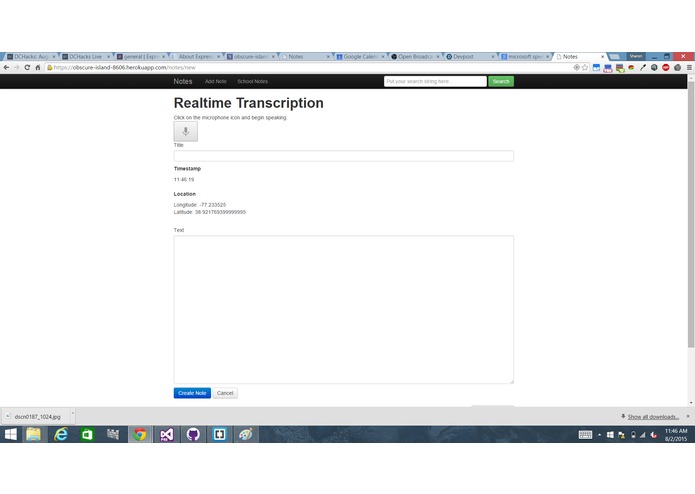Open Brackets editor from the taskbar
Image resolution: width=695 pixels, height=494 pixels.
click(x=219, y=434)
